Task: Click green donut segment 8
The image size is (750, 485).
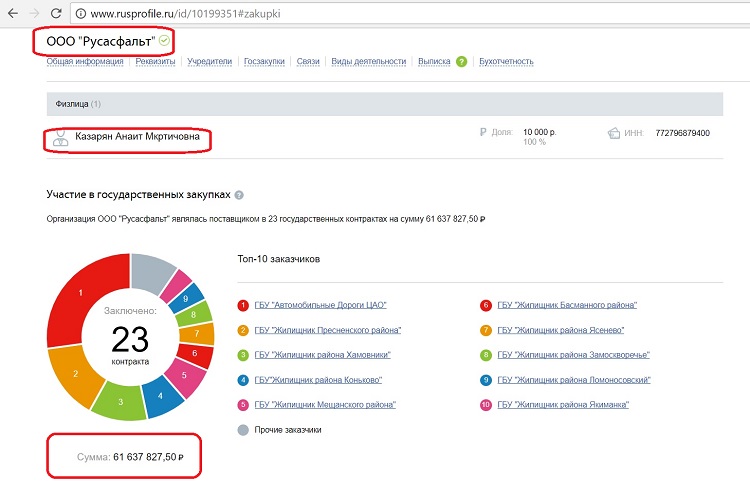Action: pos(193,315)
